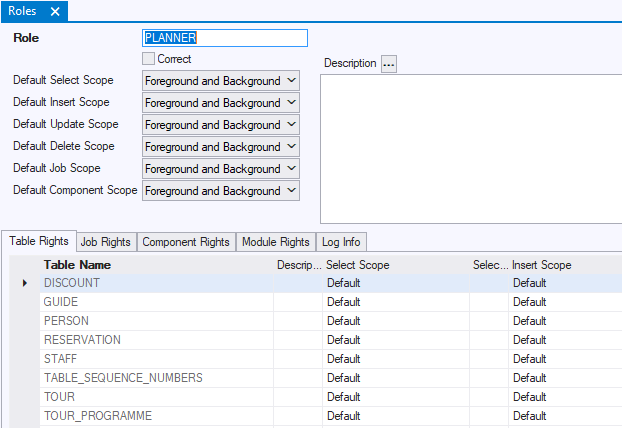Select the RESERVATION table row
Screen dimensions: 622x428
point(82,340)
